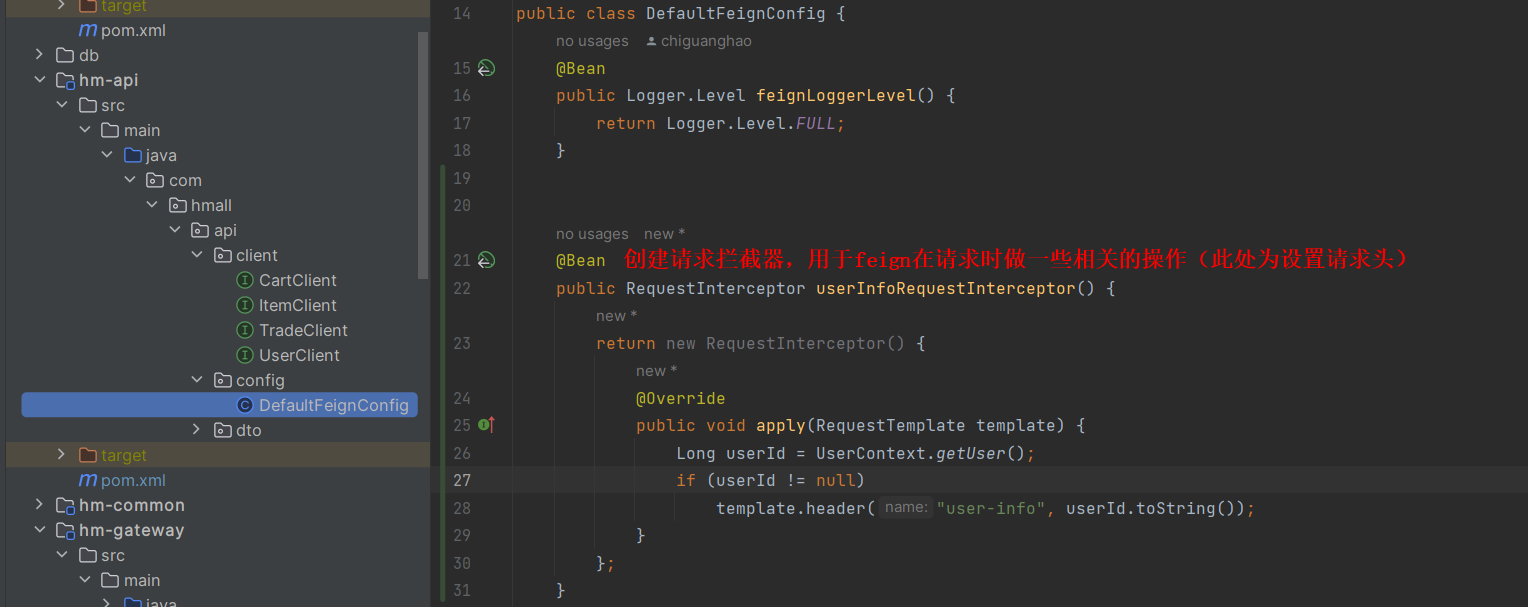Click the implements-method gutter icon beside apply

(486, 425)
